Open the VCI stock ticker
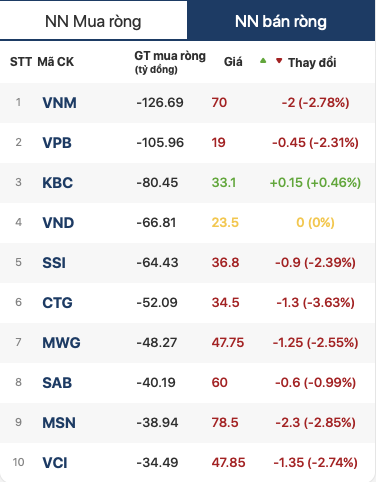This screenshot has height=482, width=376. pyautogui.click(x=55, y=463)
